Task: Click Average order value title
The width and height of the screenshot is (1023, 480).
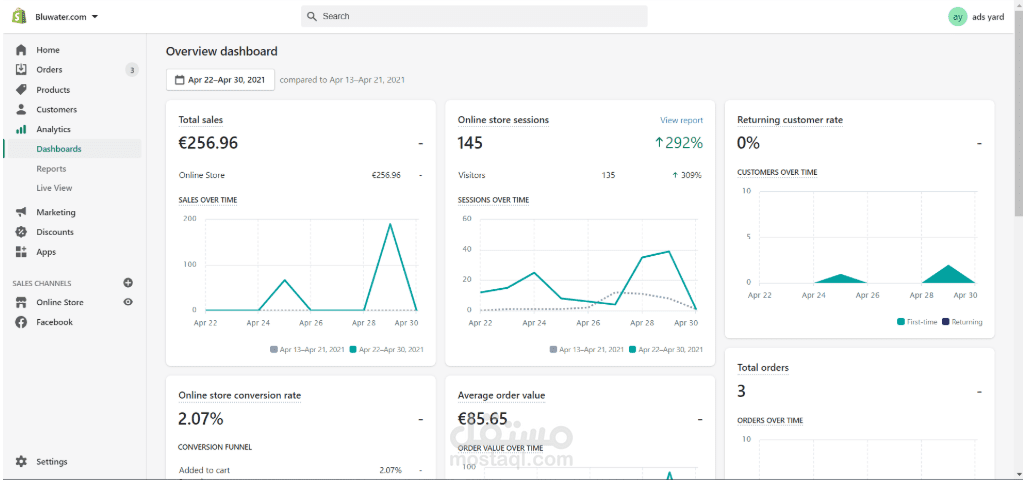Action: click(502, 395)
